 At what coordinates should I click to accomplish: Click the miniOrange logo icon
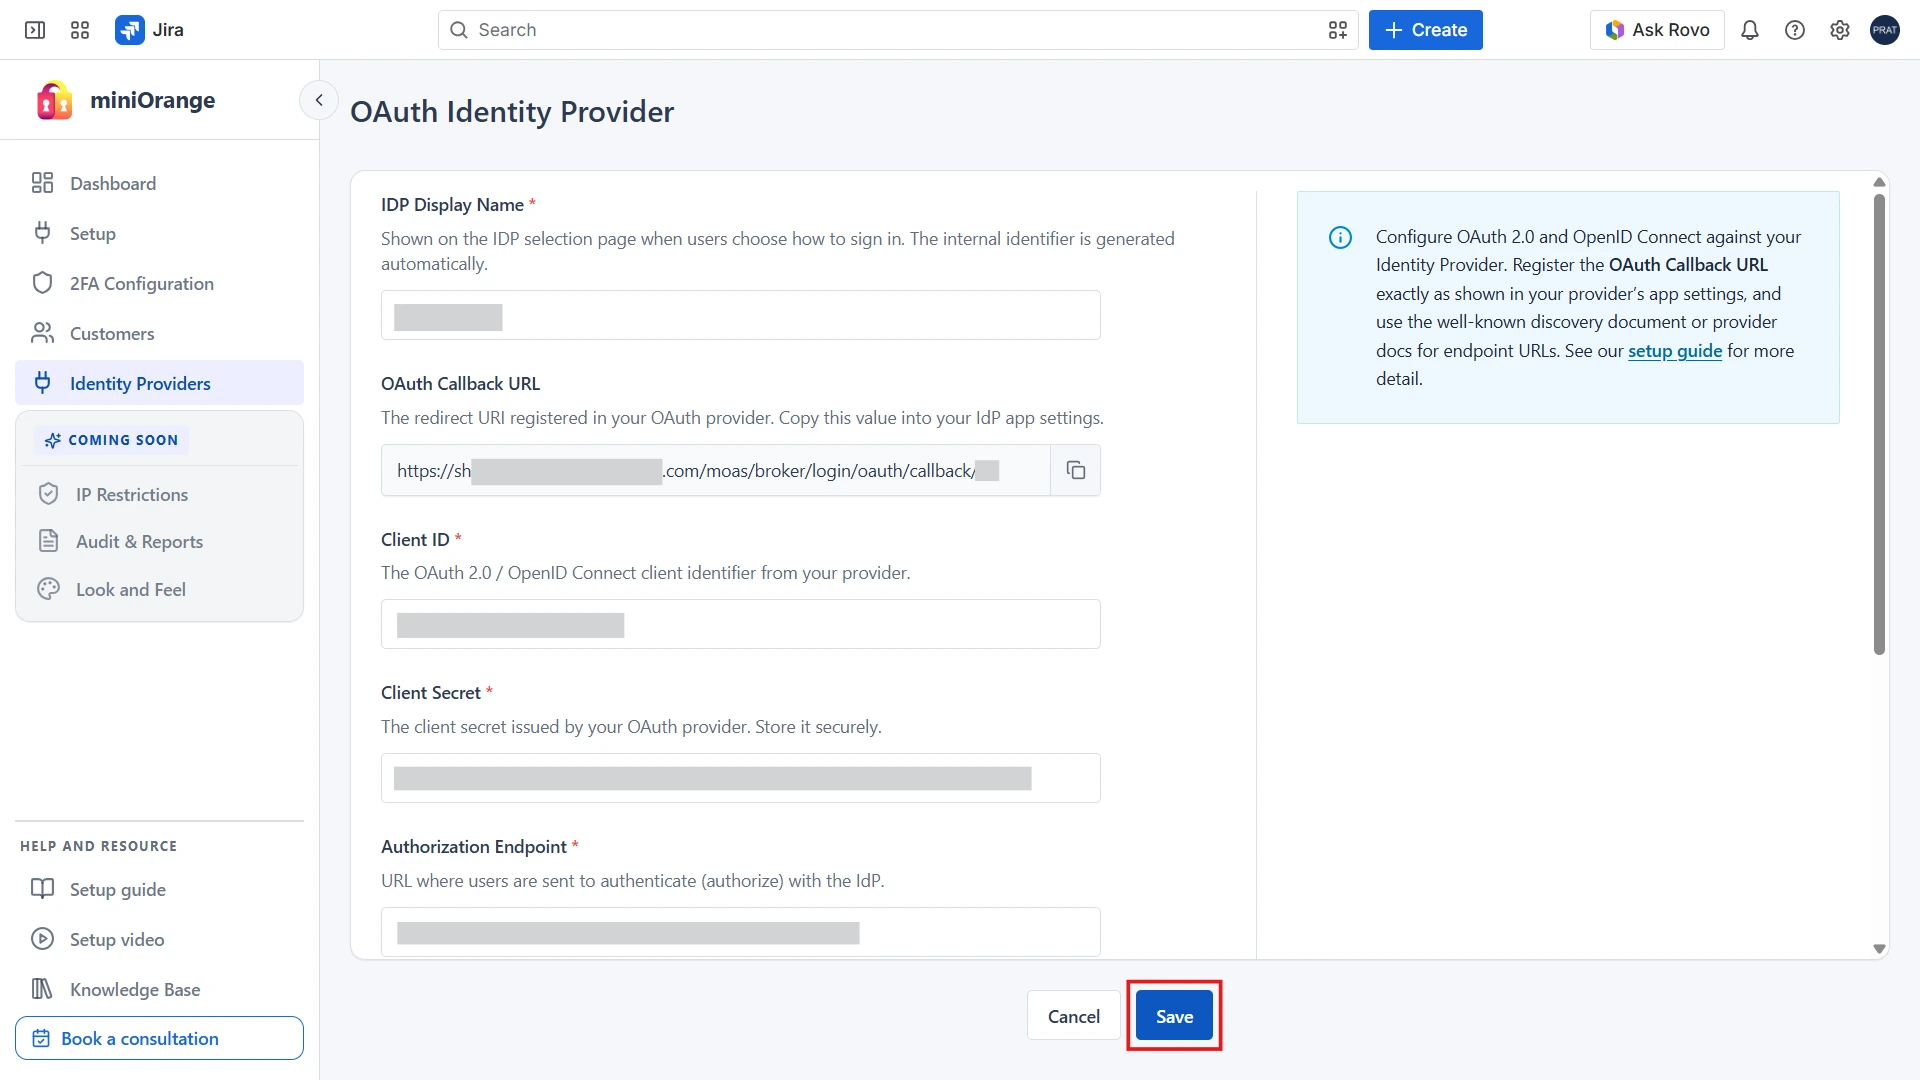(54, 100)
